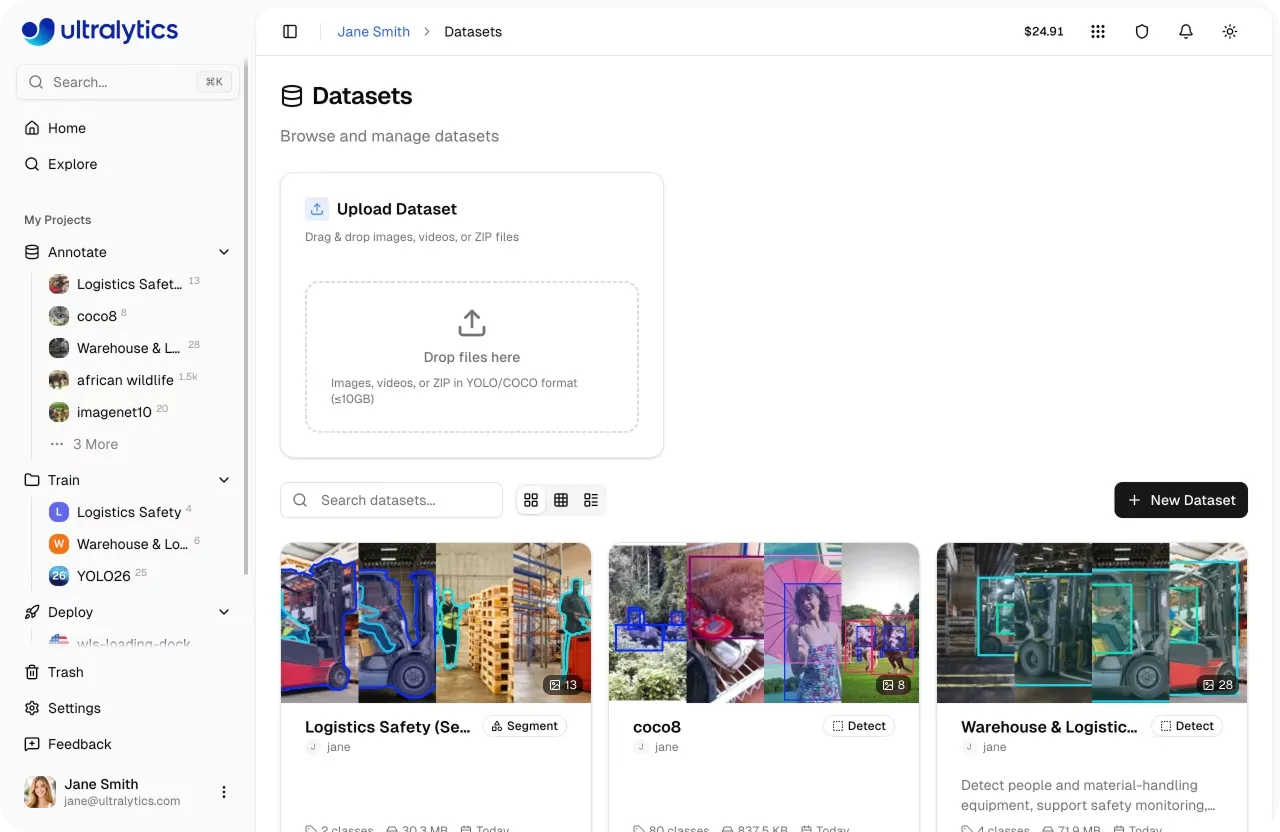Image resolution: width=1280 pixels, height=832 pixels.
Task: Click upload arrow in drop zone
Action: 472,323
